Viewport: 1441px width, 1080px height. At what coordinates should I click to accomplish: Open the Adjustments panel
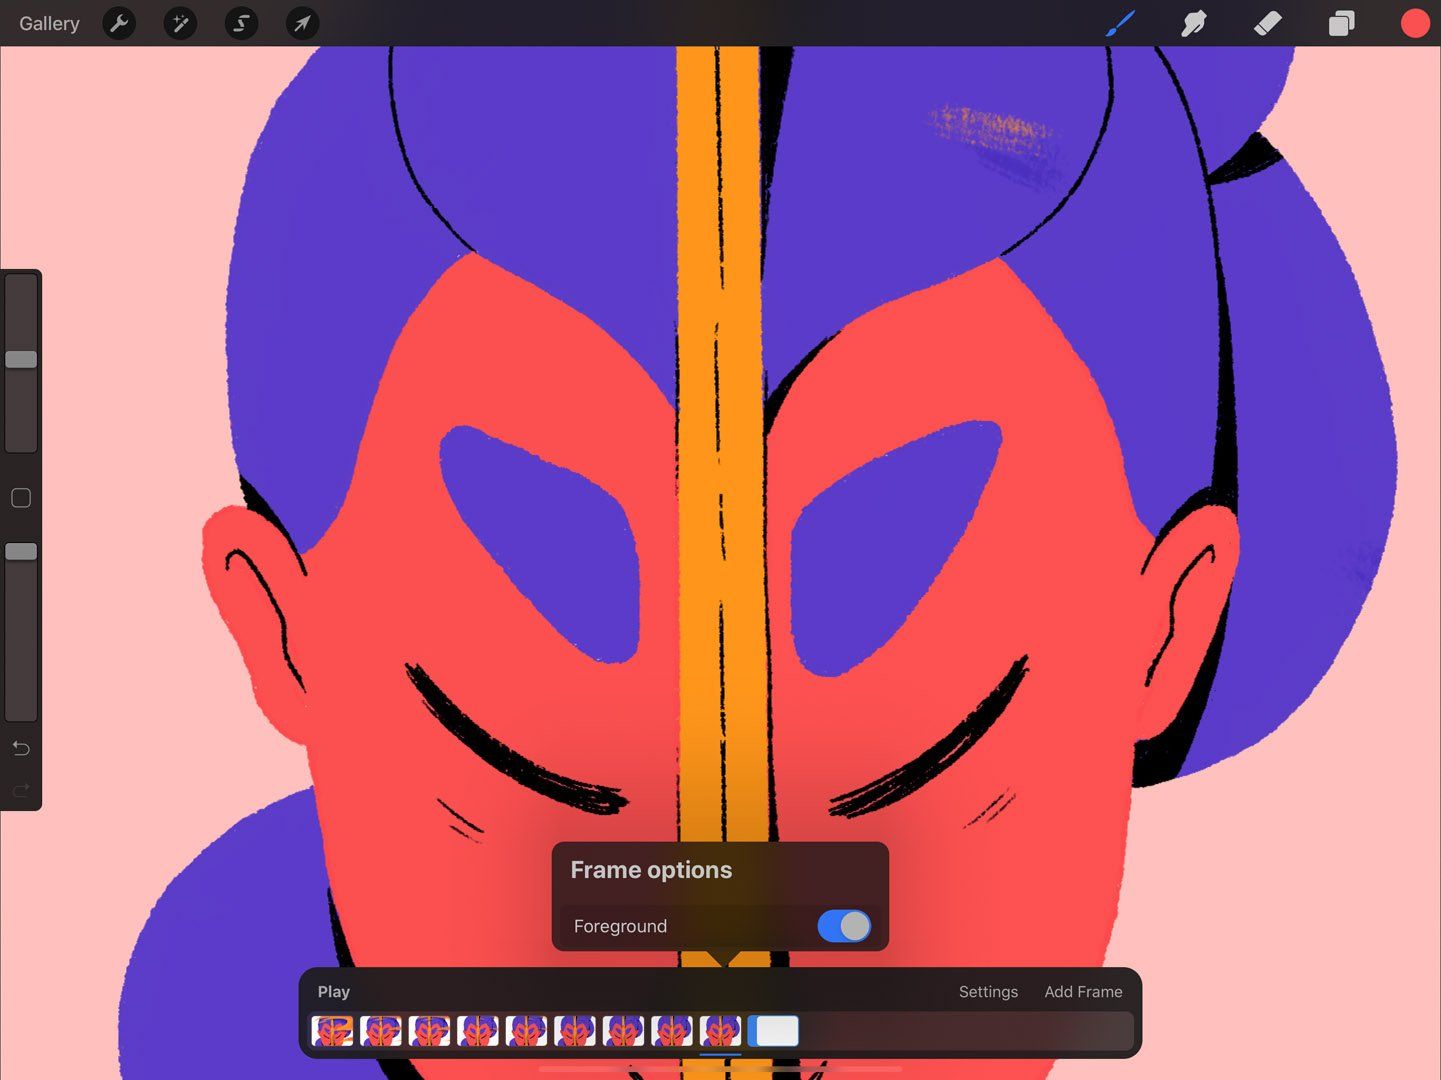pyautogui.click(x=180, y=23)
